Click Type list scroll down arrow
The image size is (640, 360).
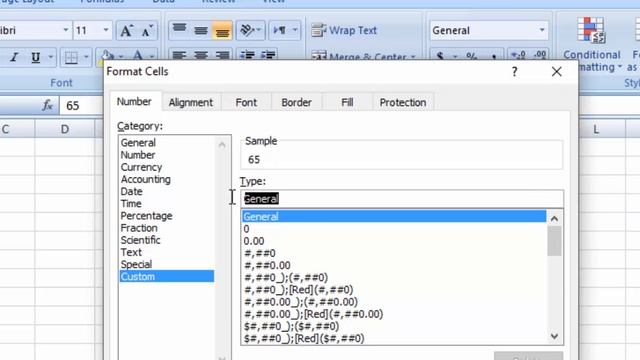pos(554,336)
